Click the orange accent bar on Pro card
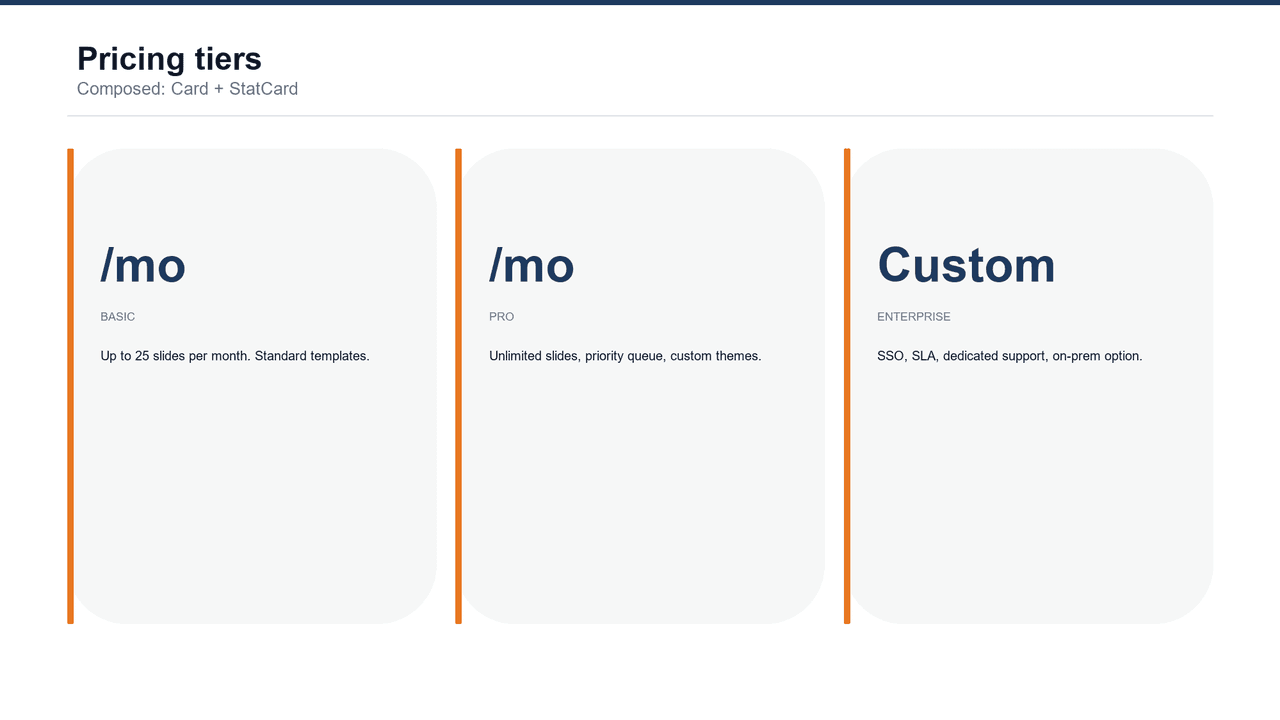This screenshot has width=1280, height=720. (x=458, y=385)
